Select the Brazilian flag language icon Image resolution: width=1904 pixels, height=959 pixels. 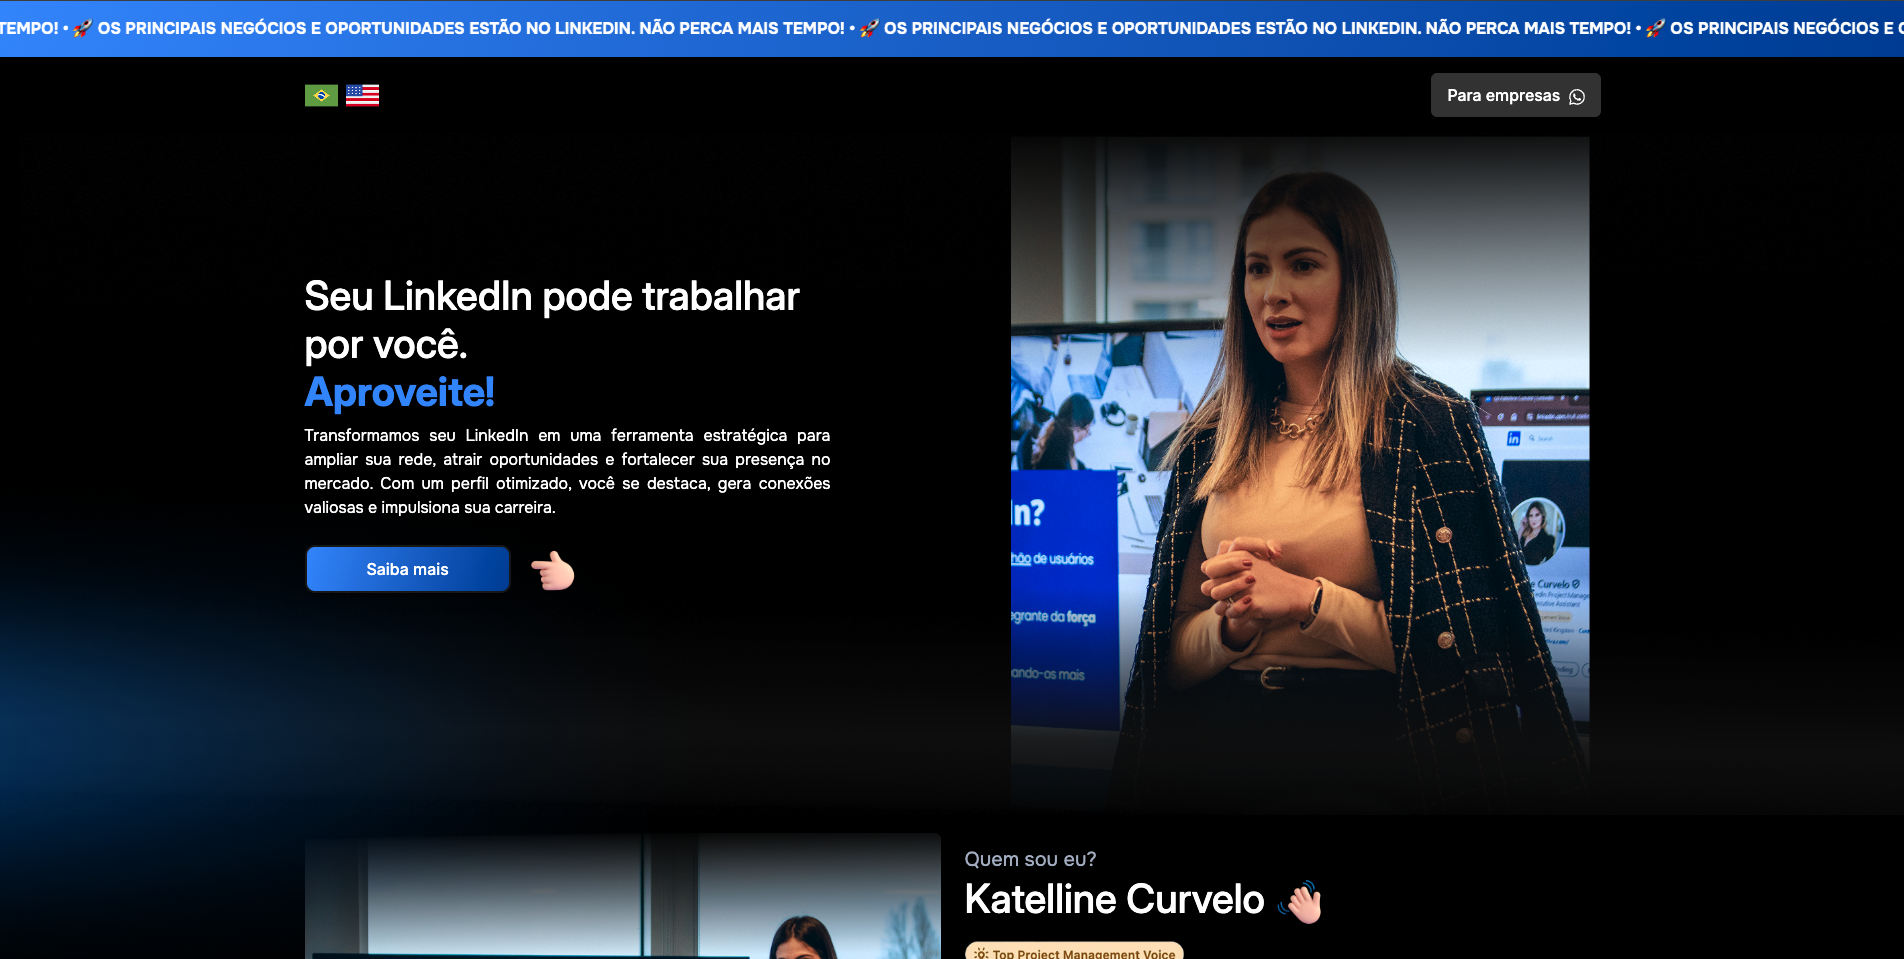(x=320, y=95)
